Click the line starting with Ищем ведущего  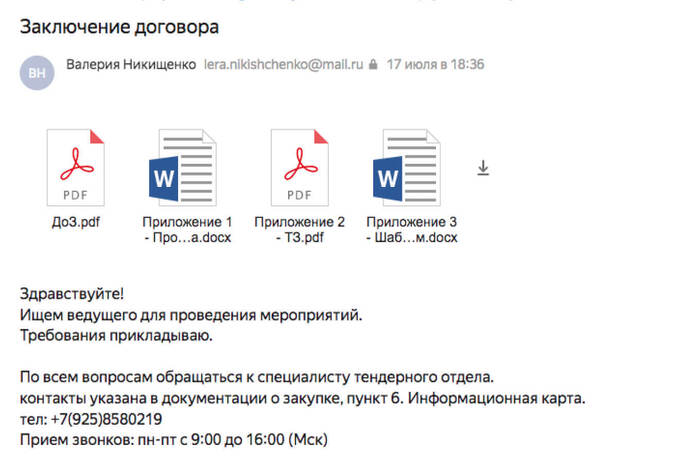[x=190, y=315]
